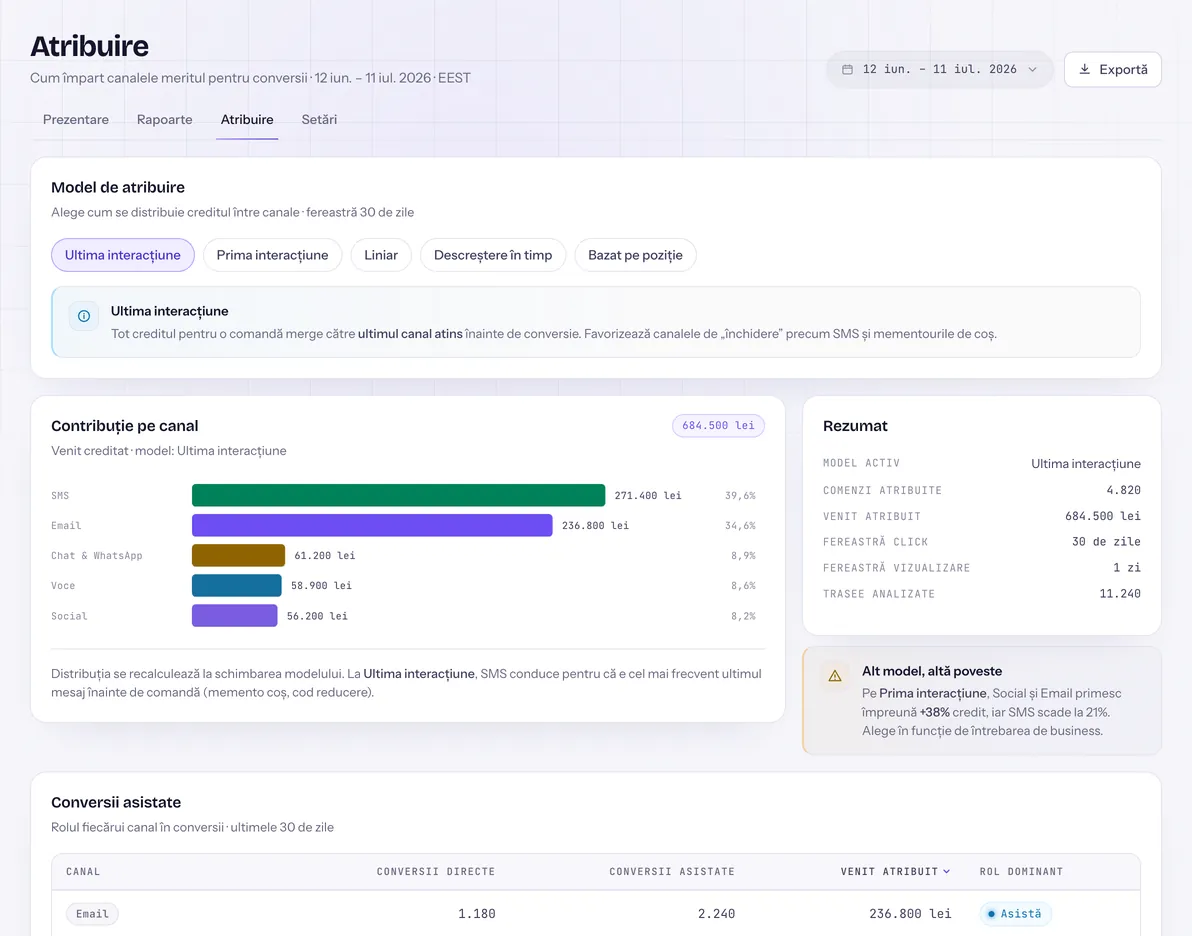Click the Email channel tag in table

(92, 914)
